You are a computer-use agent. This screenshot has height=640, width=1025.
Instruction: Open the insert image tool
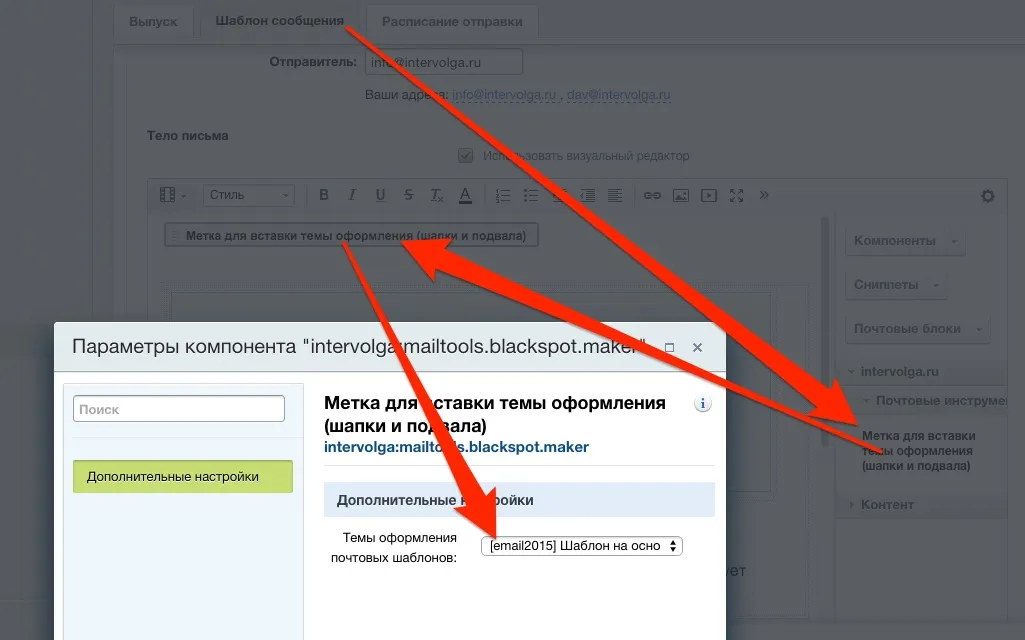coord(681,195)
